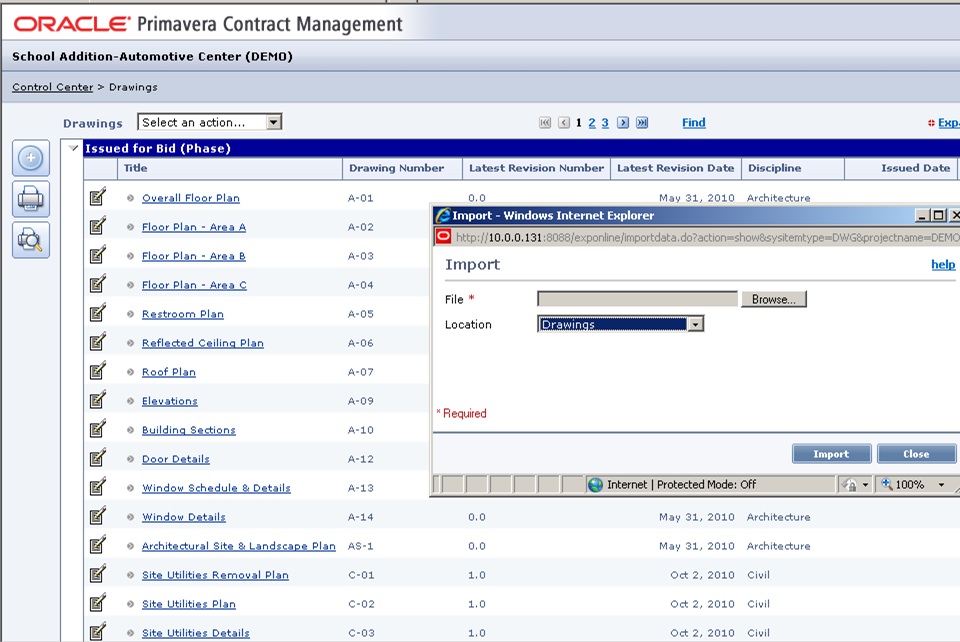Click the print icon in left sidebar
Viewport: 960px width, 642px height.
31,199
